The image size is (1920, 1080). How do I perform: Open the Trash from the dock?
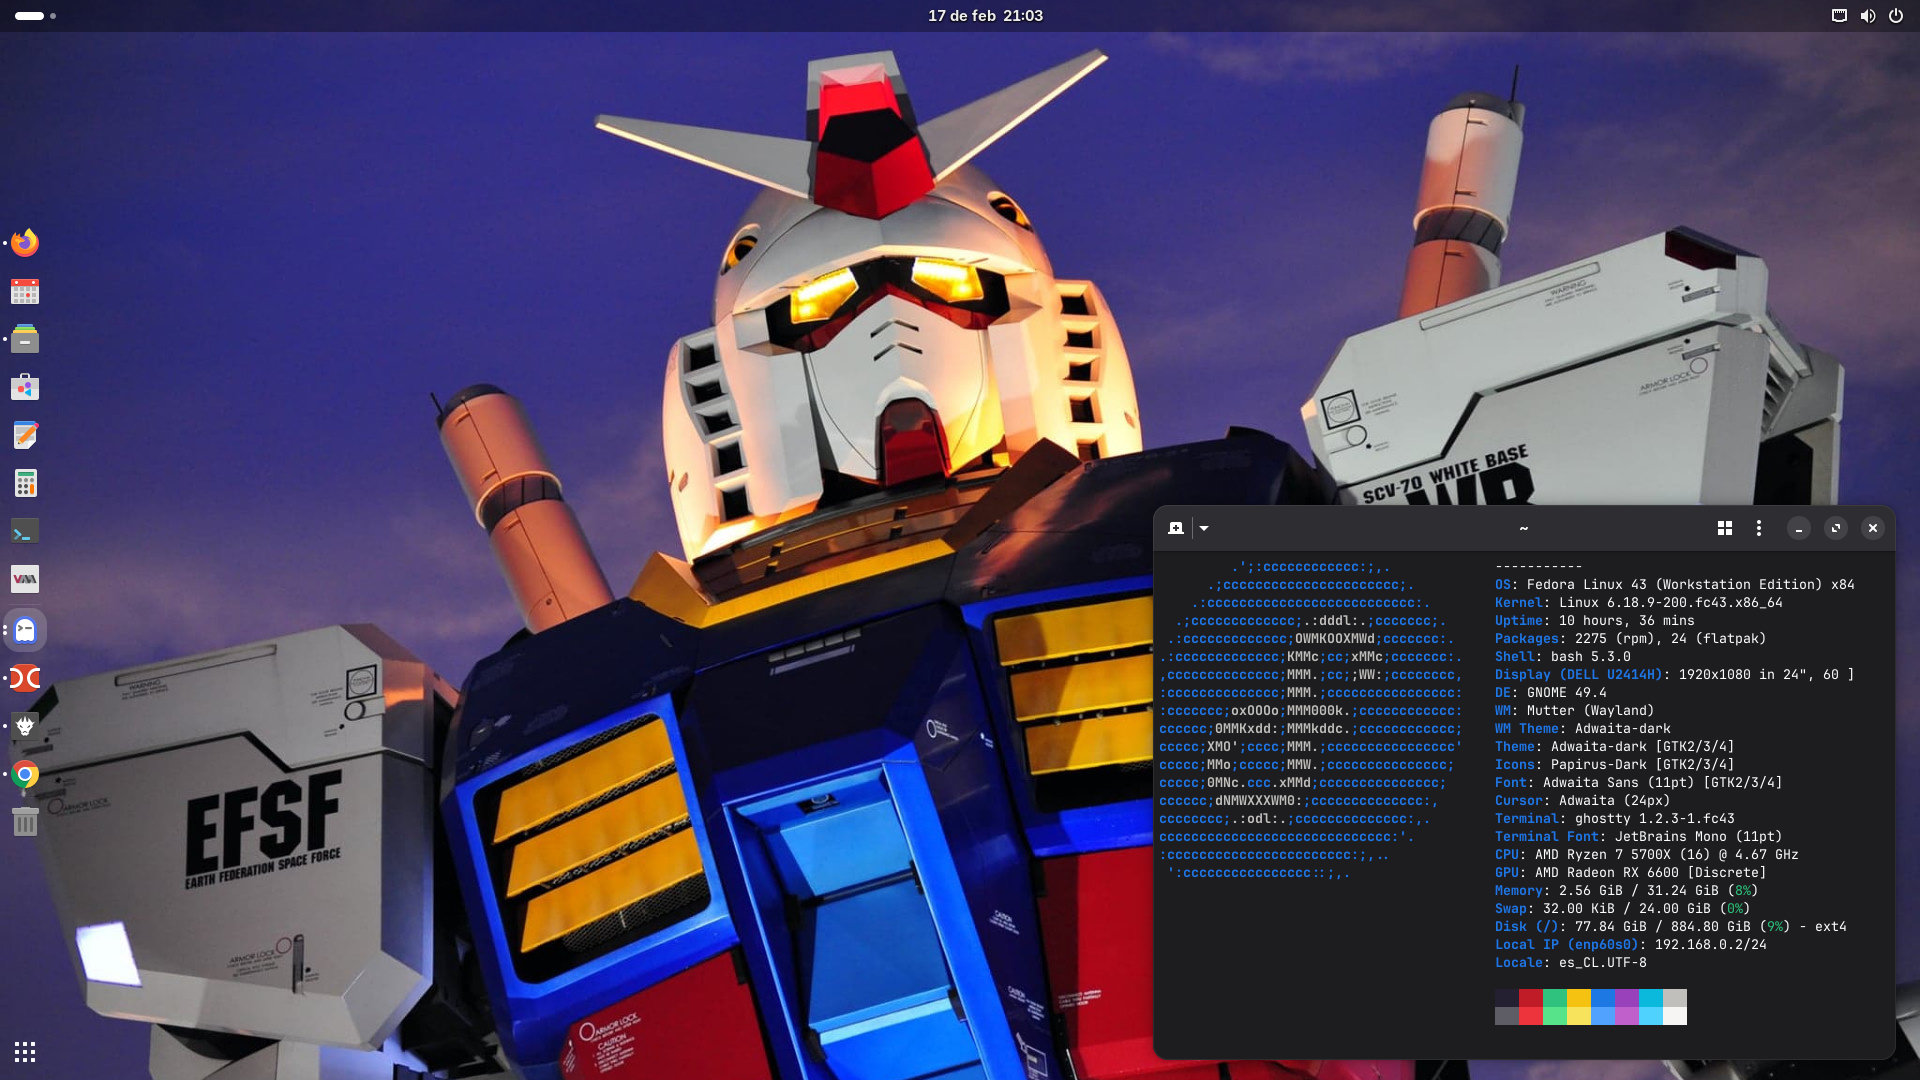pos(25,821)
